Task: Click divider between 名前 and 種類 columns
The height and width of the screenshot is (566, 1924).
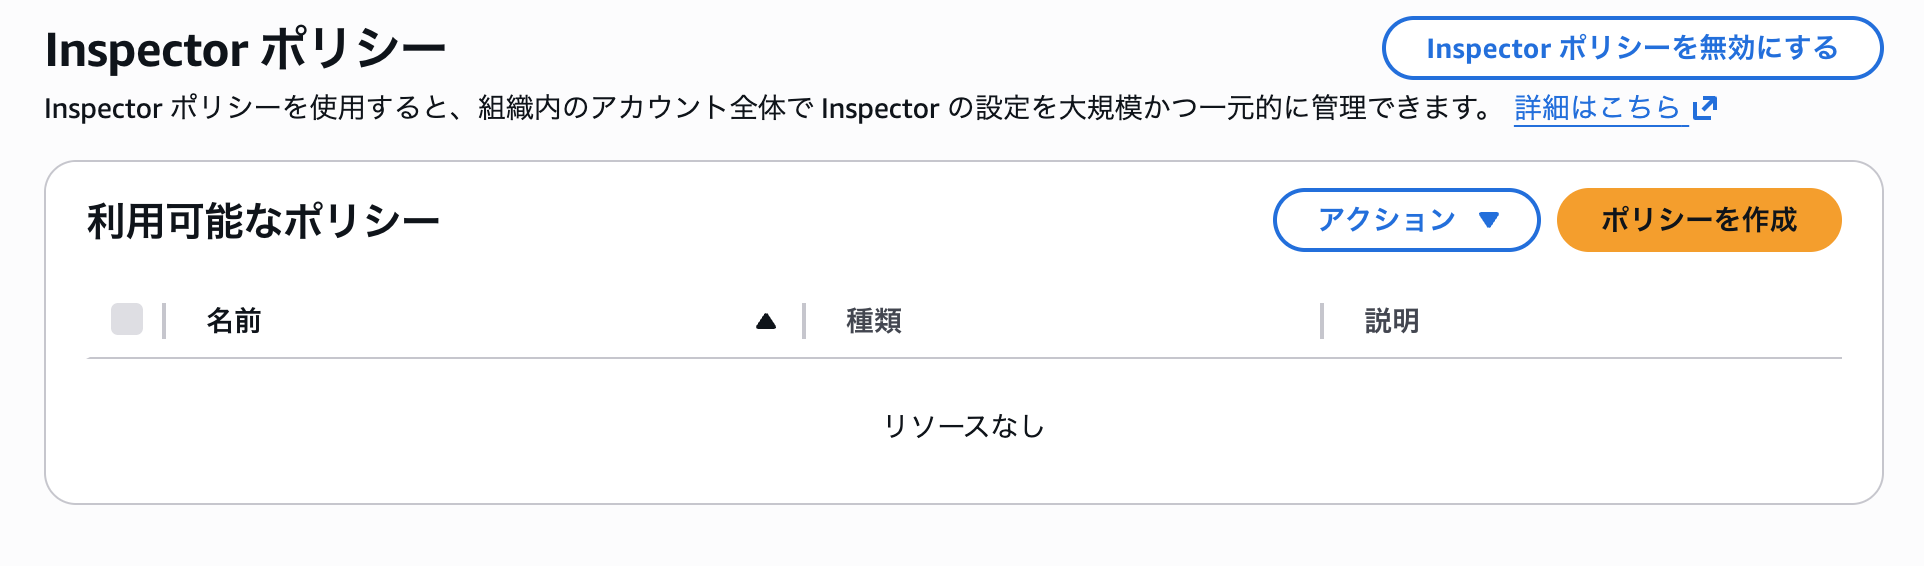Action: tap(804, 321)
